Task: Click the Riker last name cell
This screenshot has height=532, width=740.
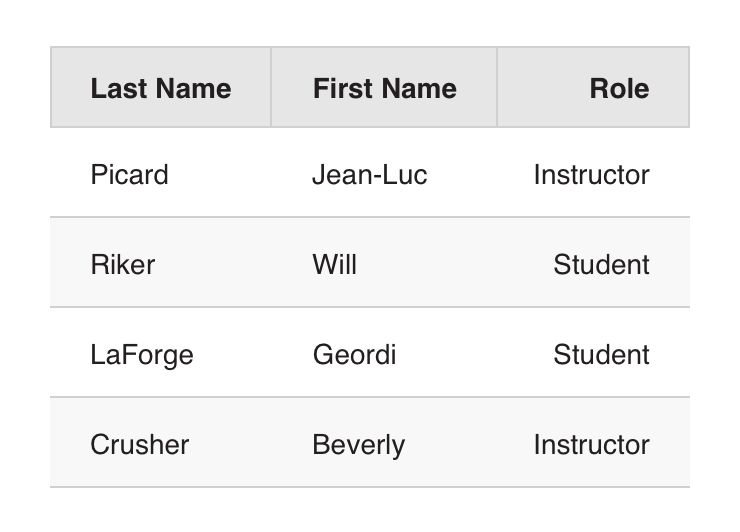Action: click(123, 264)
